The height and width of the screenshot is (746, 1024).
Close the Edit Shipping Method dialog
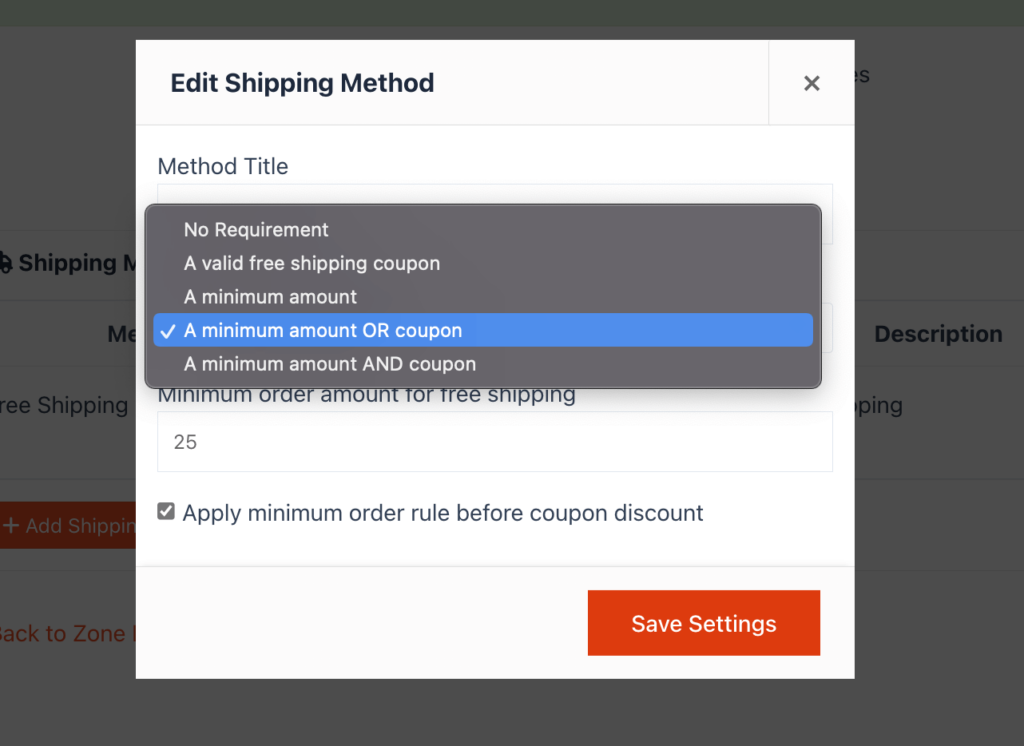pyautogui.click(x=811, y=83)
